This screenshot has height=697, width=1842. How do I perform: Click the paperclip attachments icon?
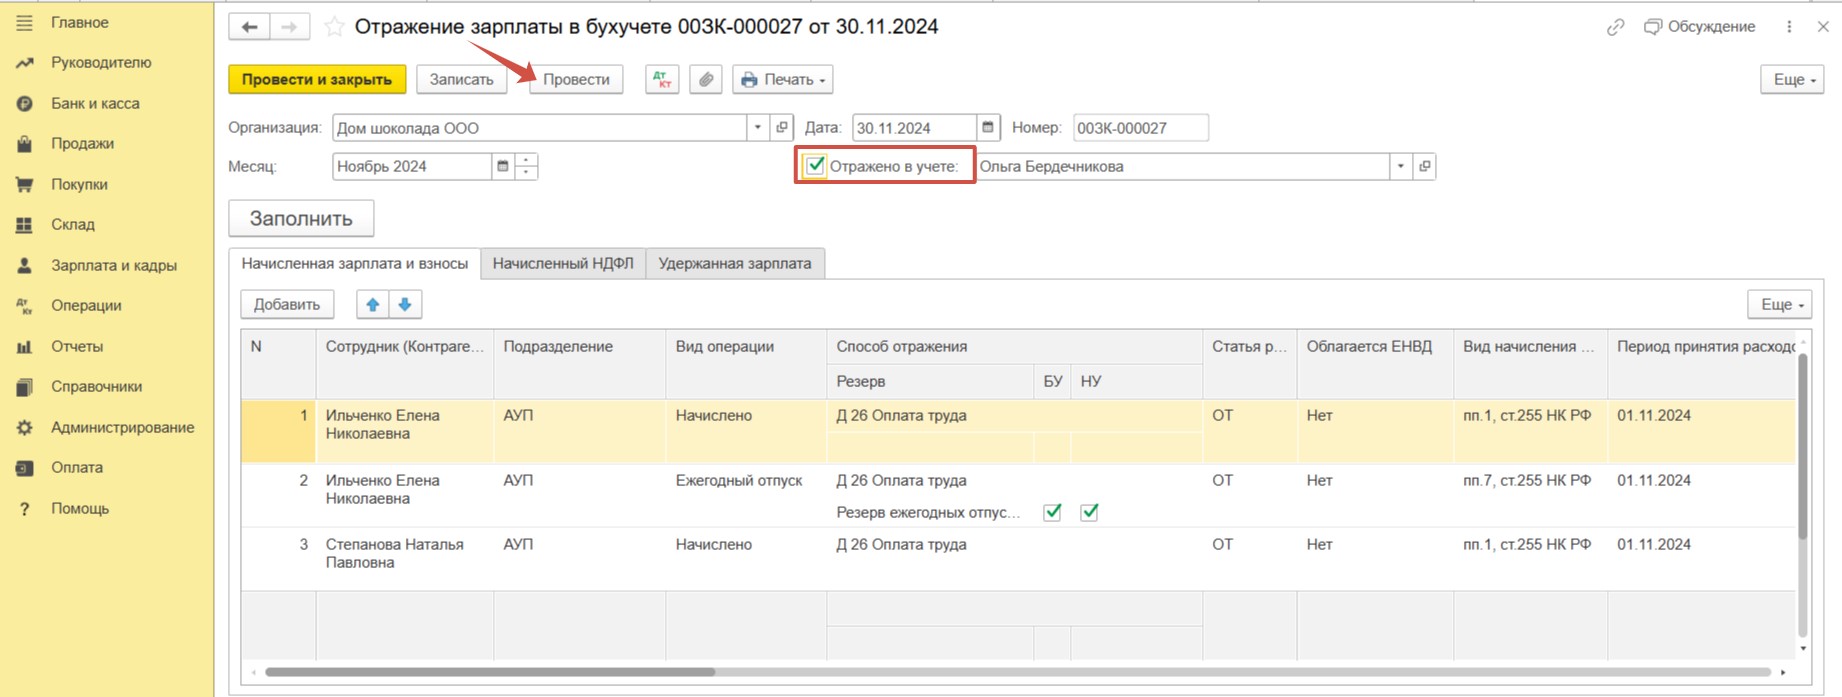pos(706,80)
